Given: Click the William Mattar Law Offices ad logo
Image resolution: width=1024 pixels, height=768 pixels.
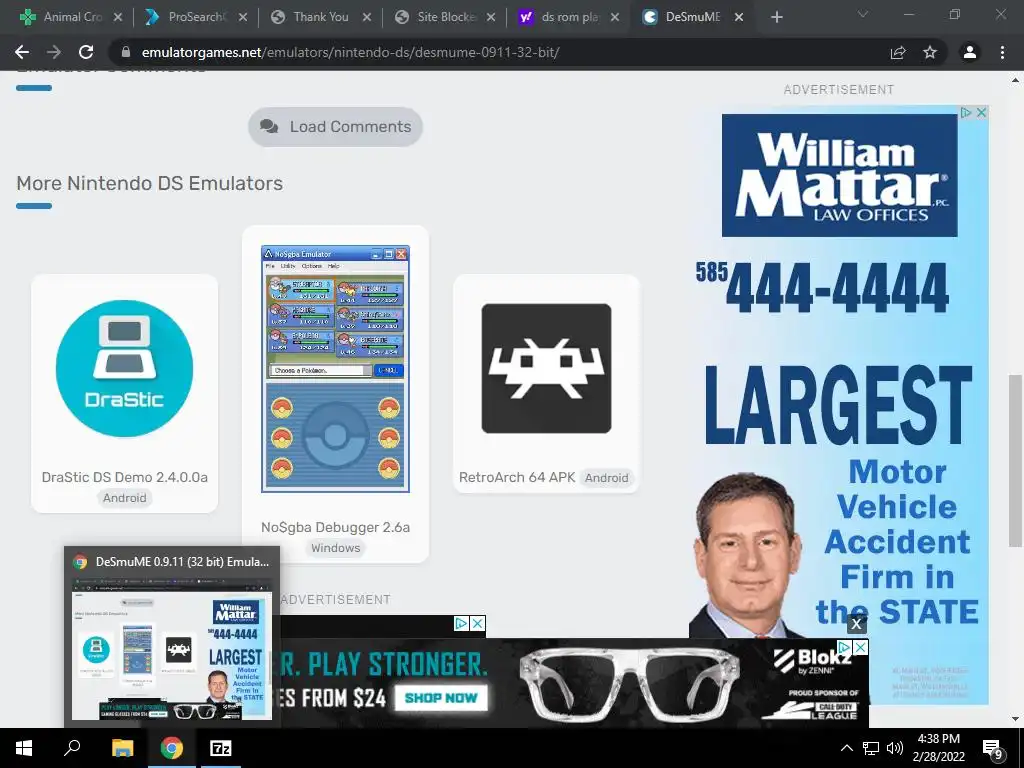Looking at the screenshot, I should point(839,175).
